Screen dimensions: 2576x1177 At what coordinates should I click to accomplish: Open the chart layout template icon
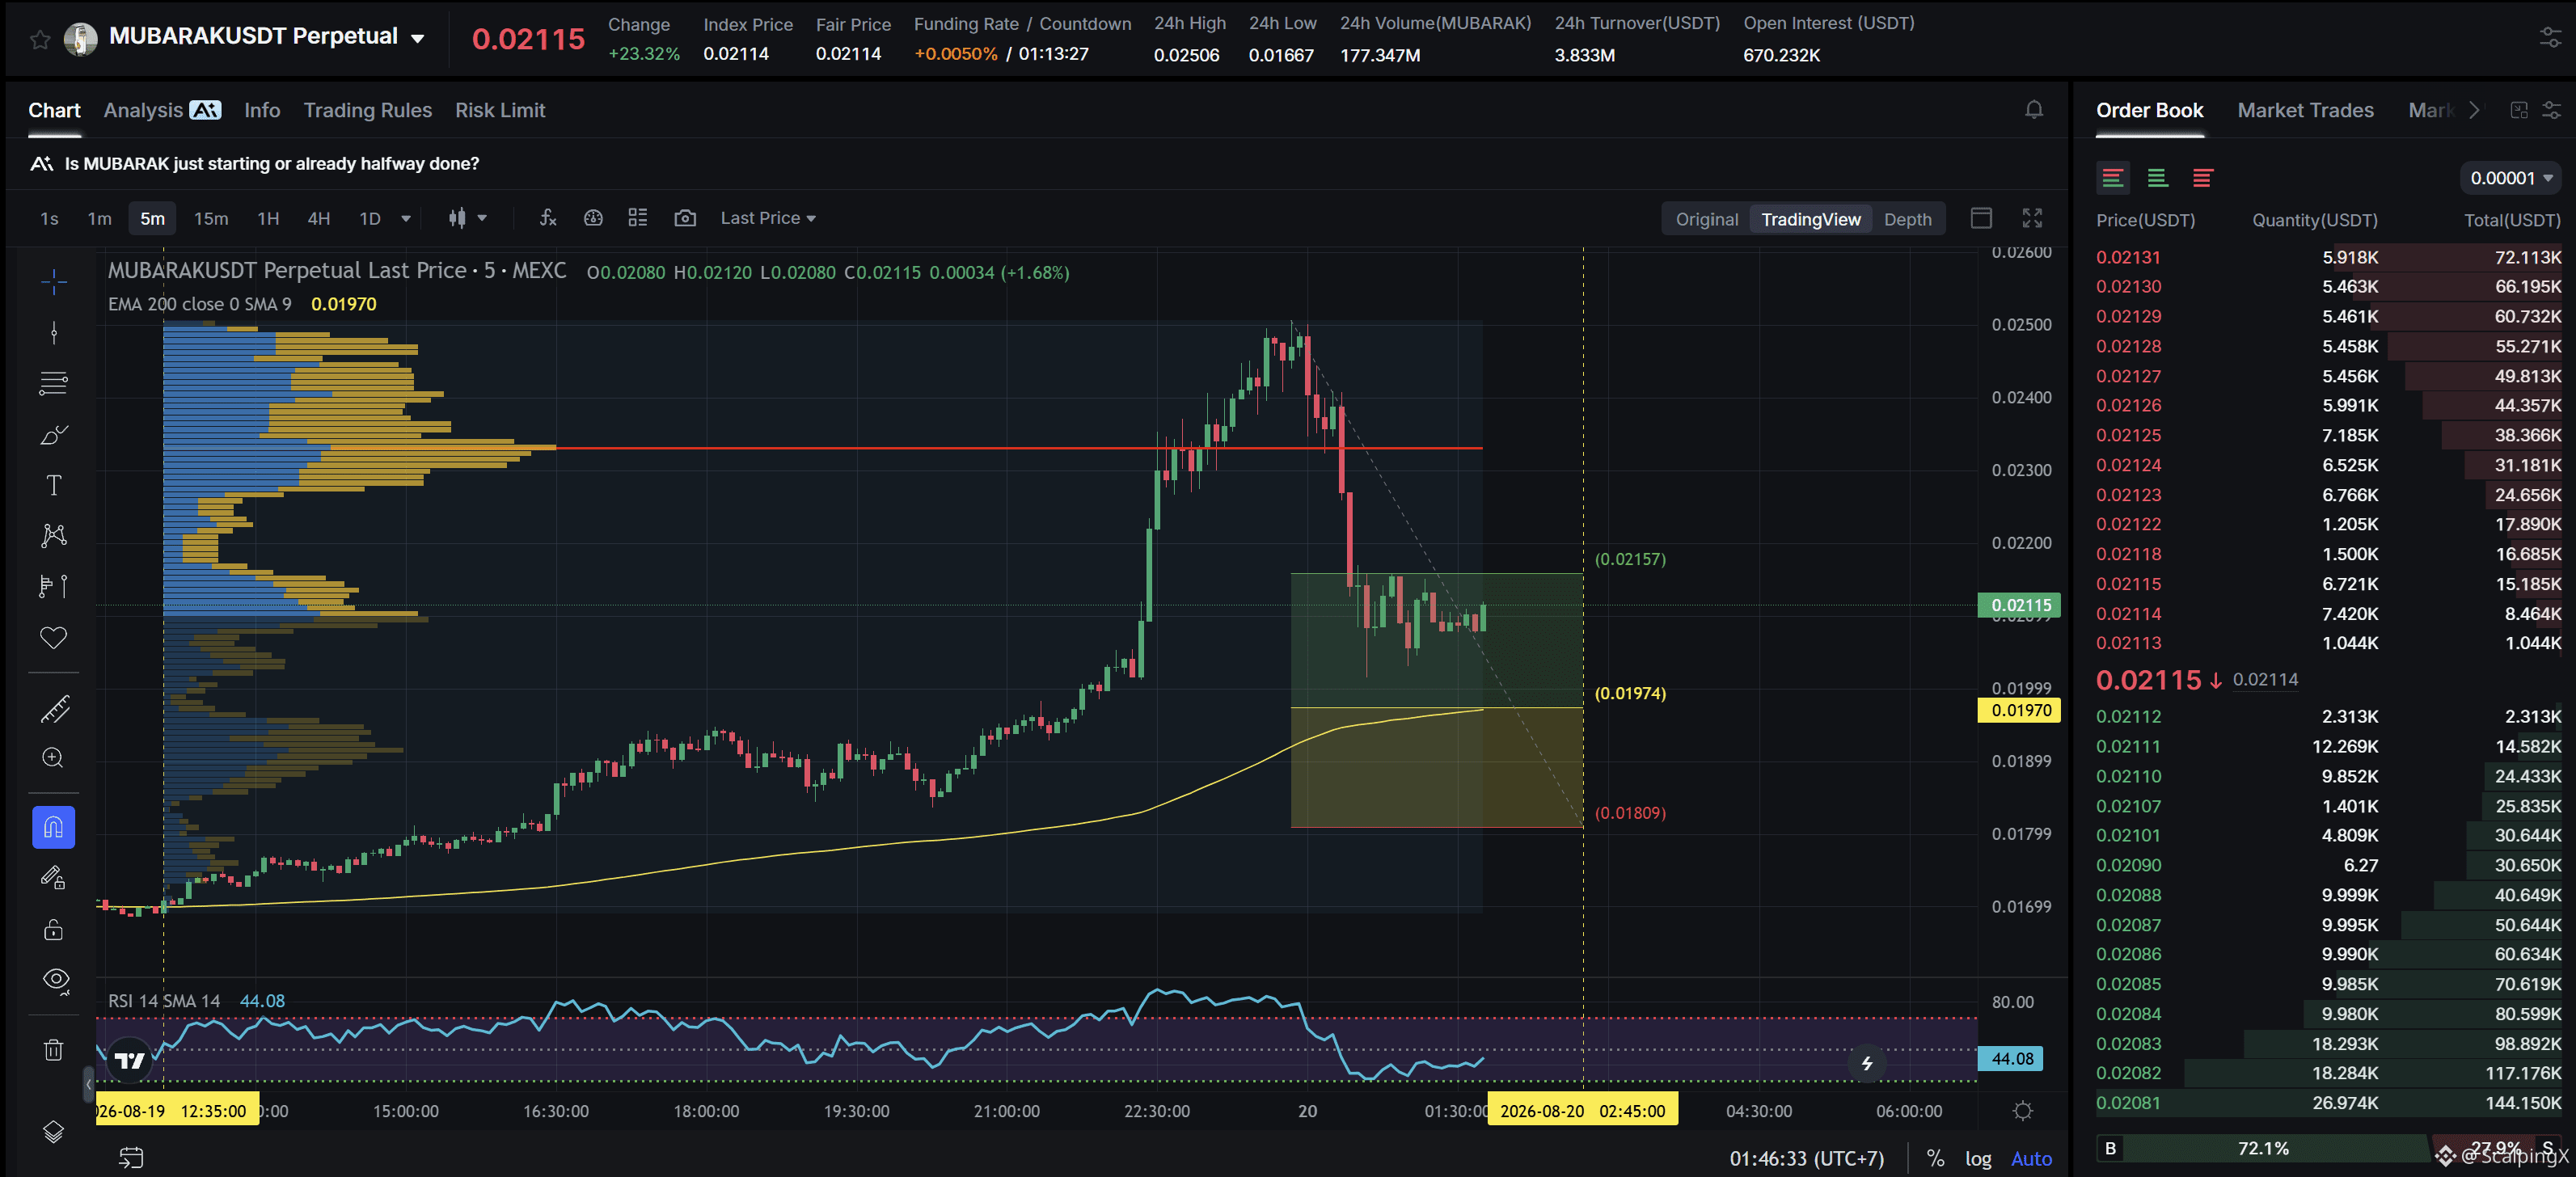click(638, 218)
